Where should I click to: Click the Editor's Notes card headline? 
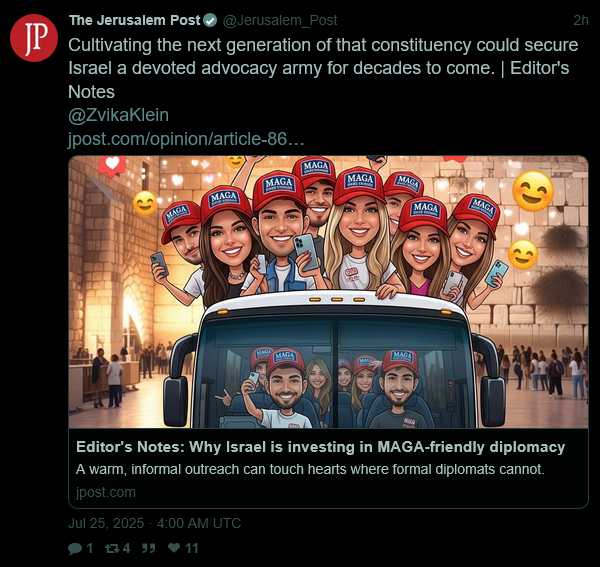(320, 447)
